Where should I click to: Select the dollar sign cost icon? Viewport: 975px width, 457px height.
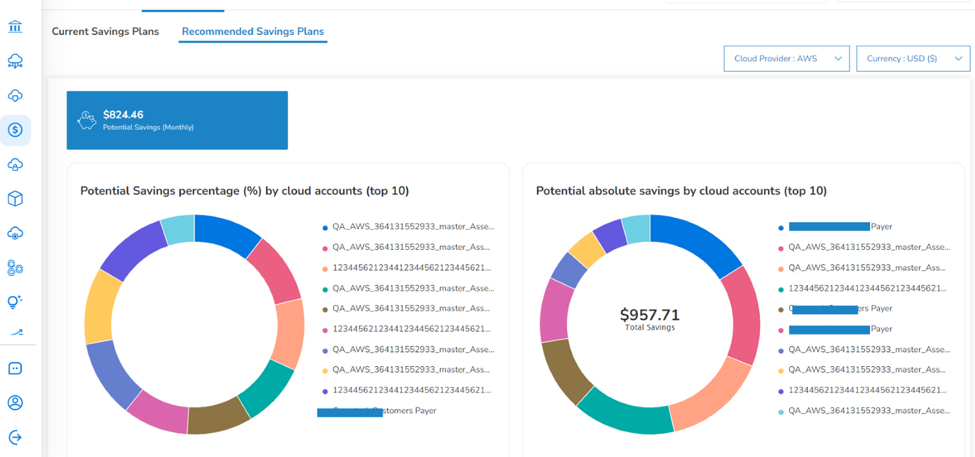pos(16,130)
